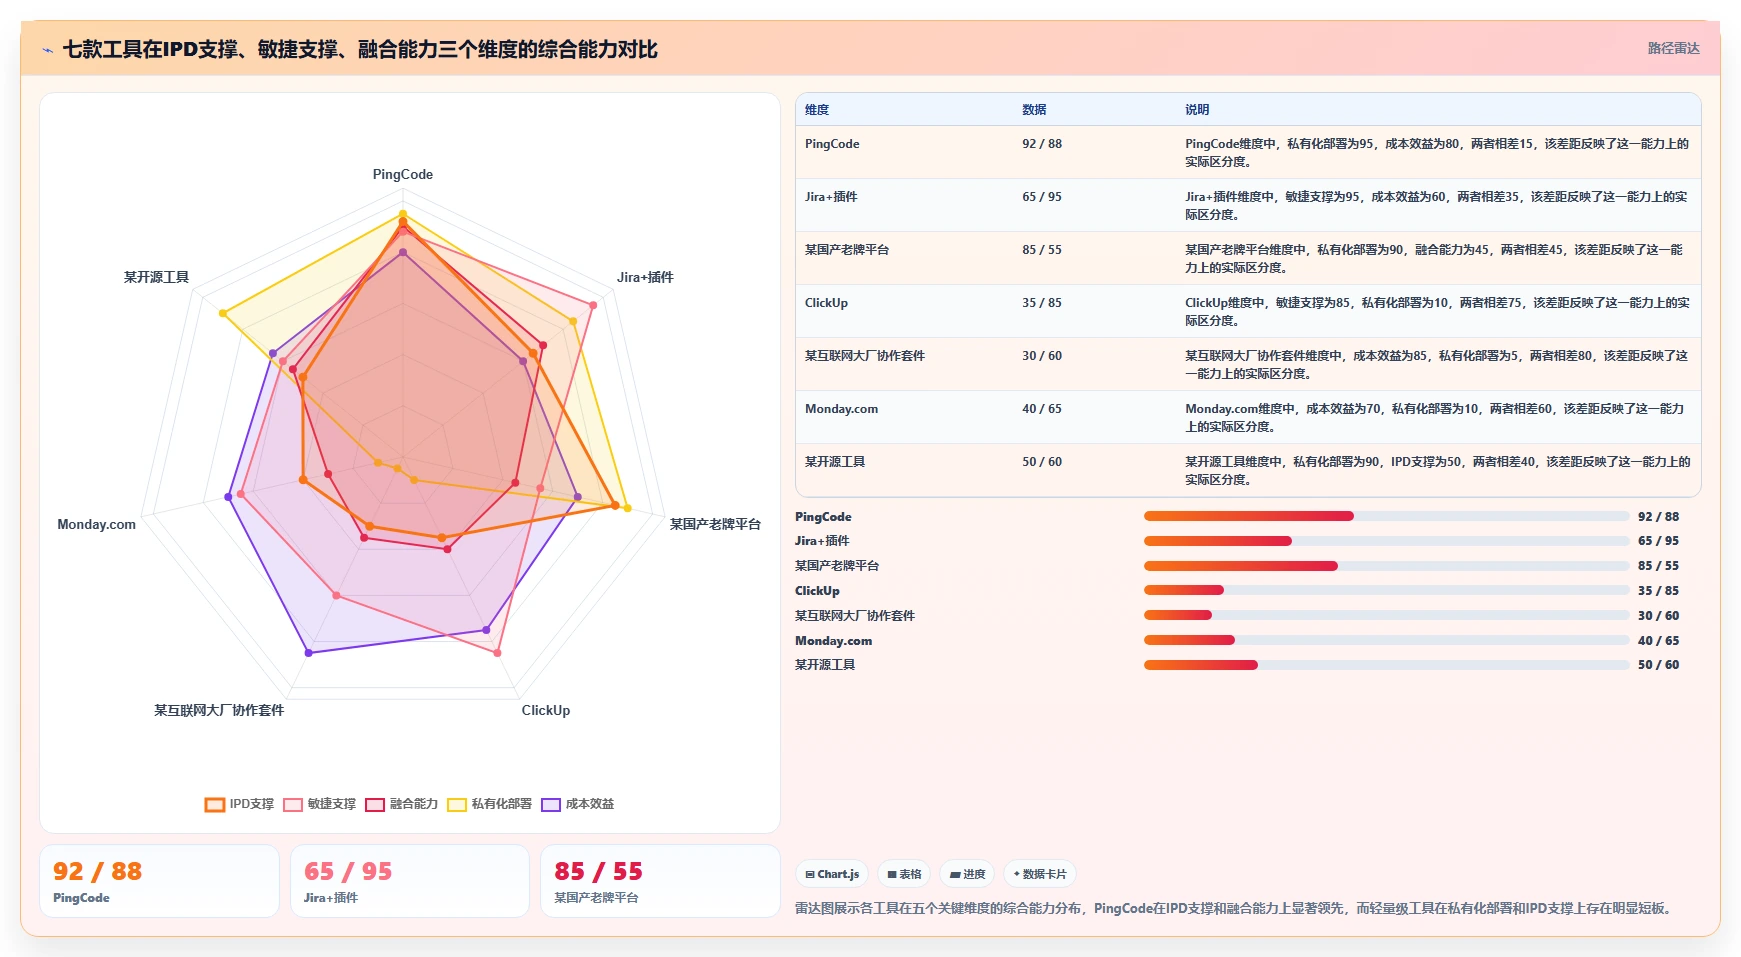The width and height of the screenshot is (1741, 957).
Task: Open the Jira+插件 65 / 95 data card
Action: click(410, 881)
